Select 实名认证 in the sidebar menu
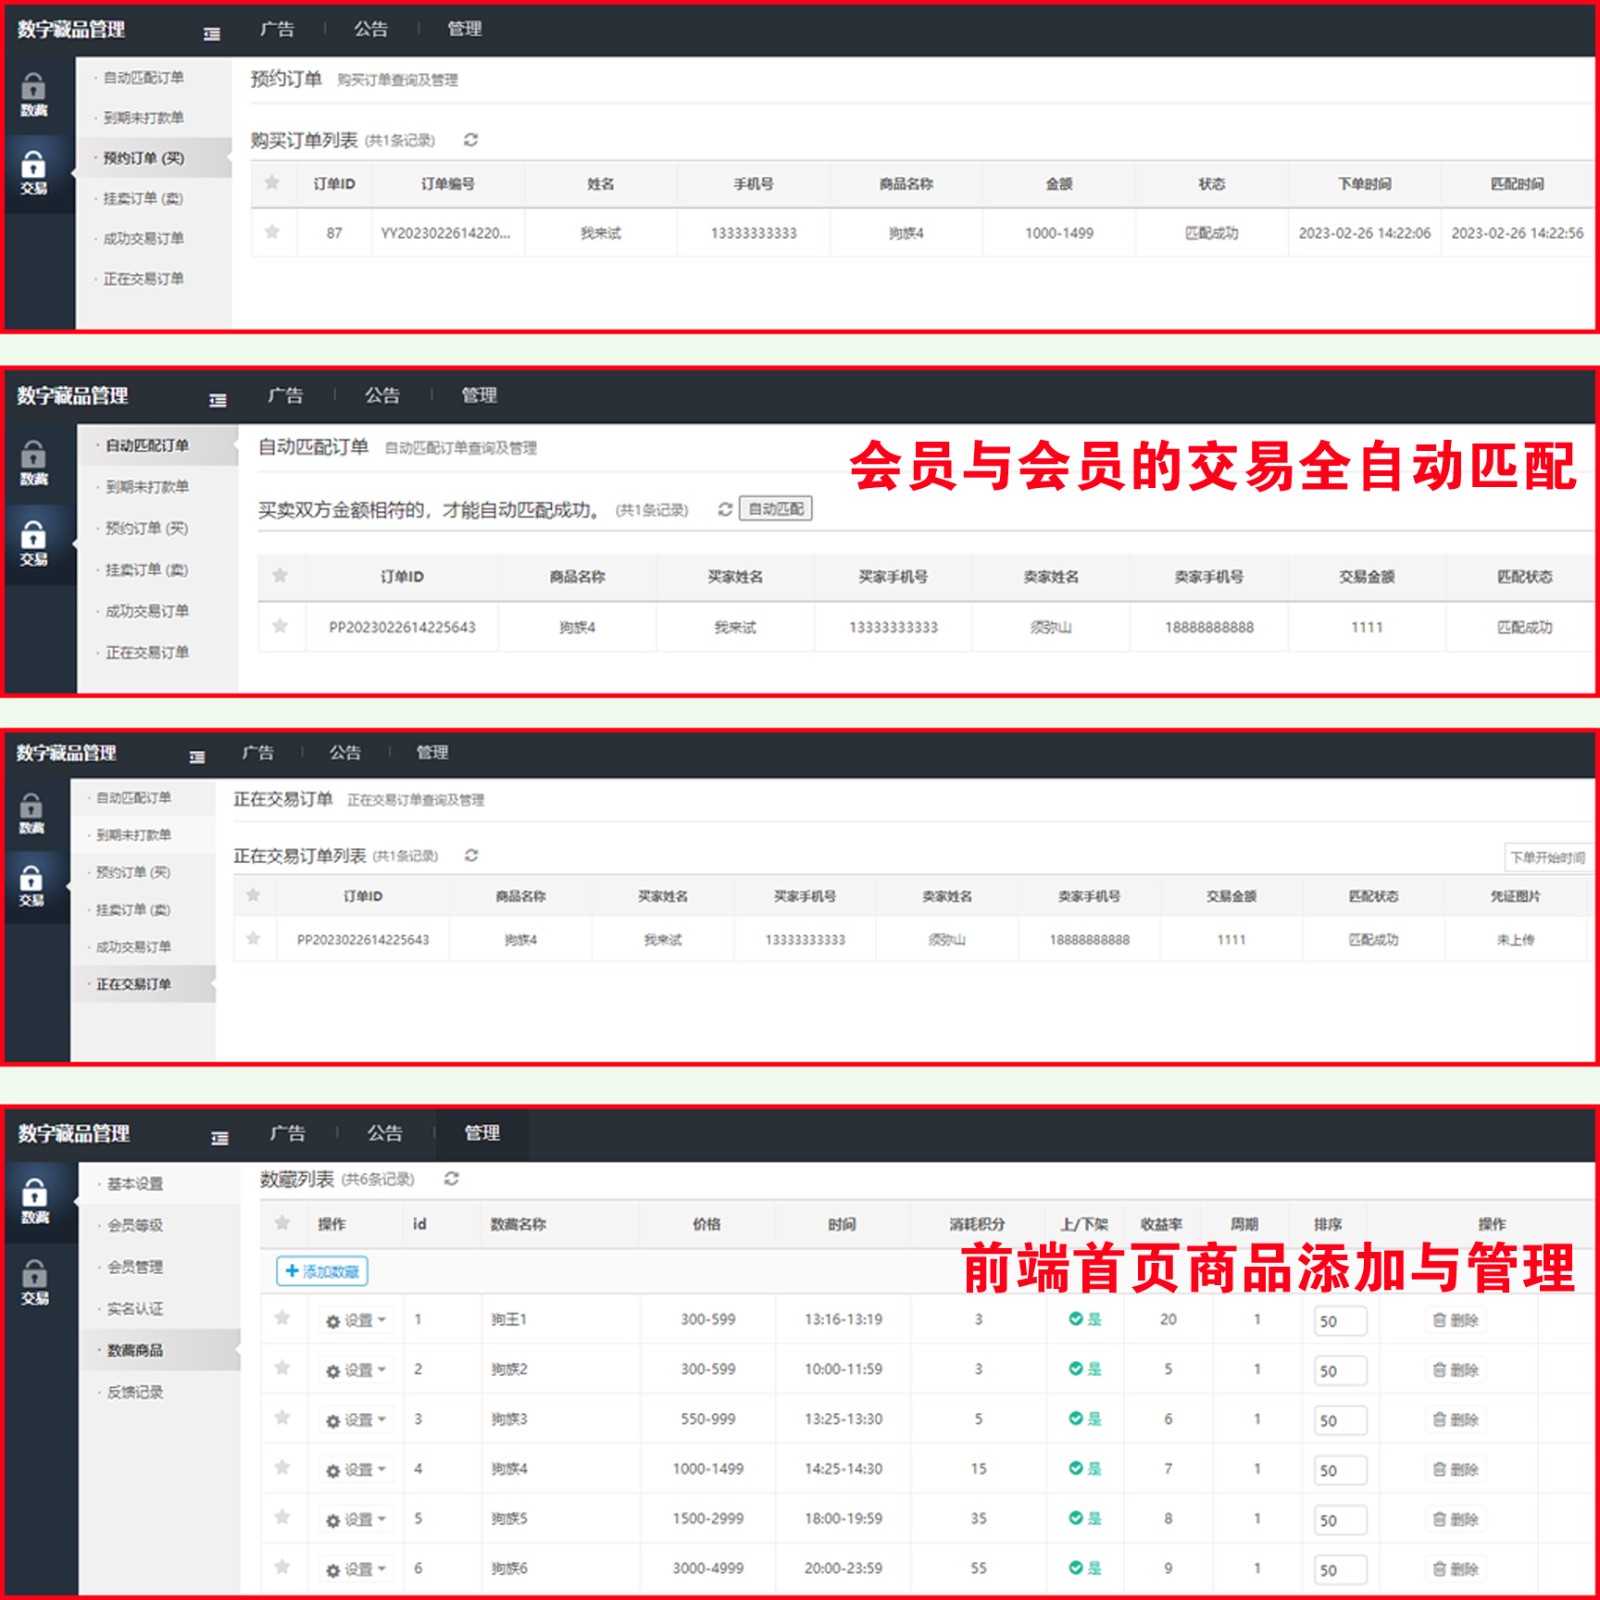Viewport: 1600px width, 1600px height. click(135, 1309)
